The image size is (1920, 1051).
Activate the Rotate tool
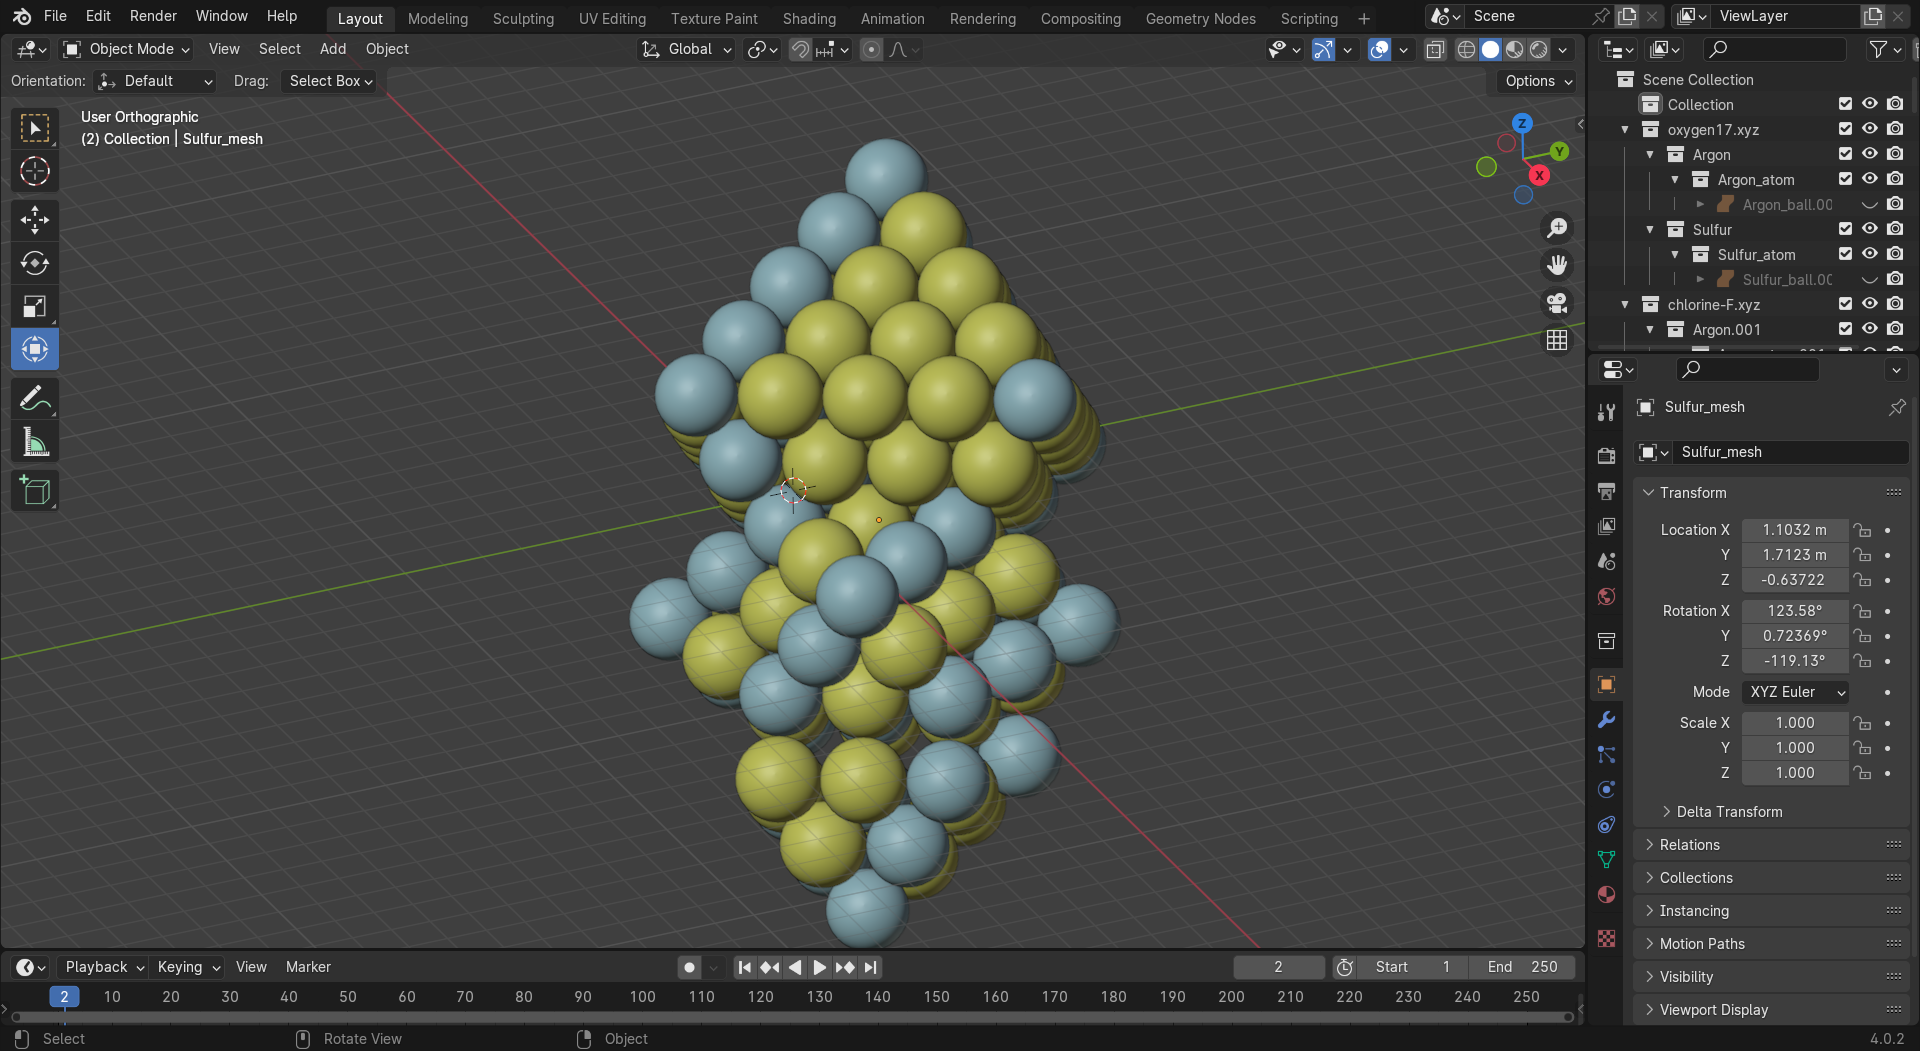click(x=35, y=263)
